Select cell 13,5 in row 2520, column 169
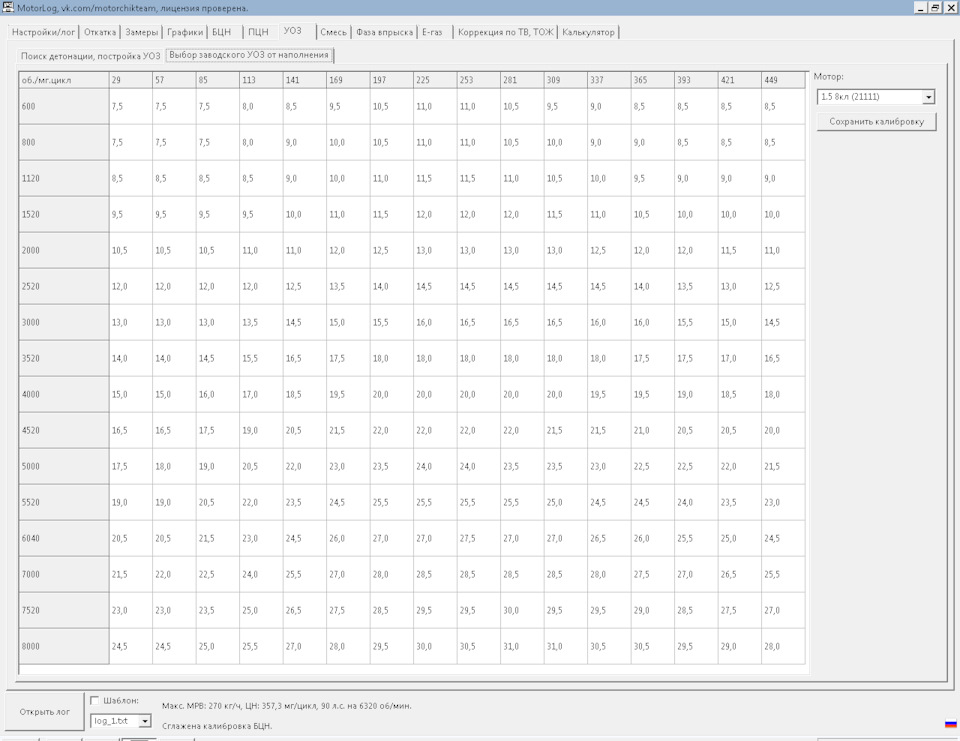960x741 pixels. coord(348,287)
